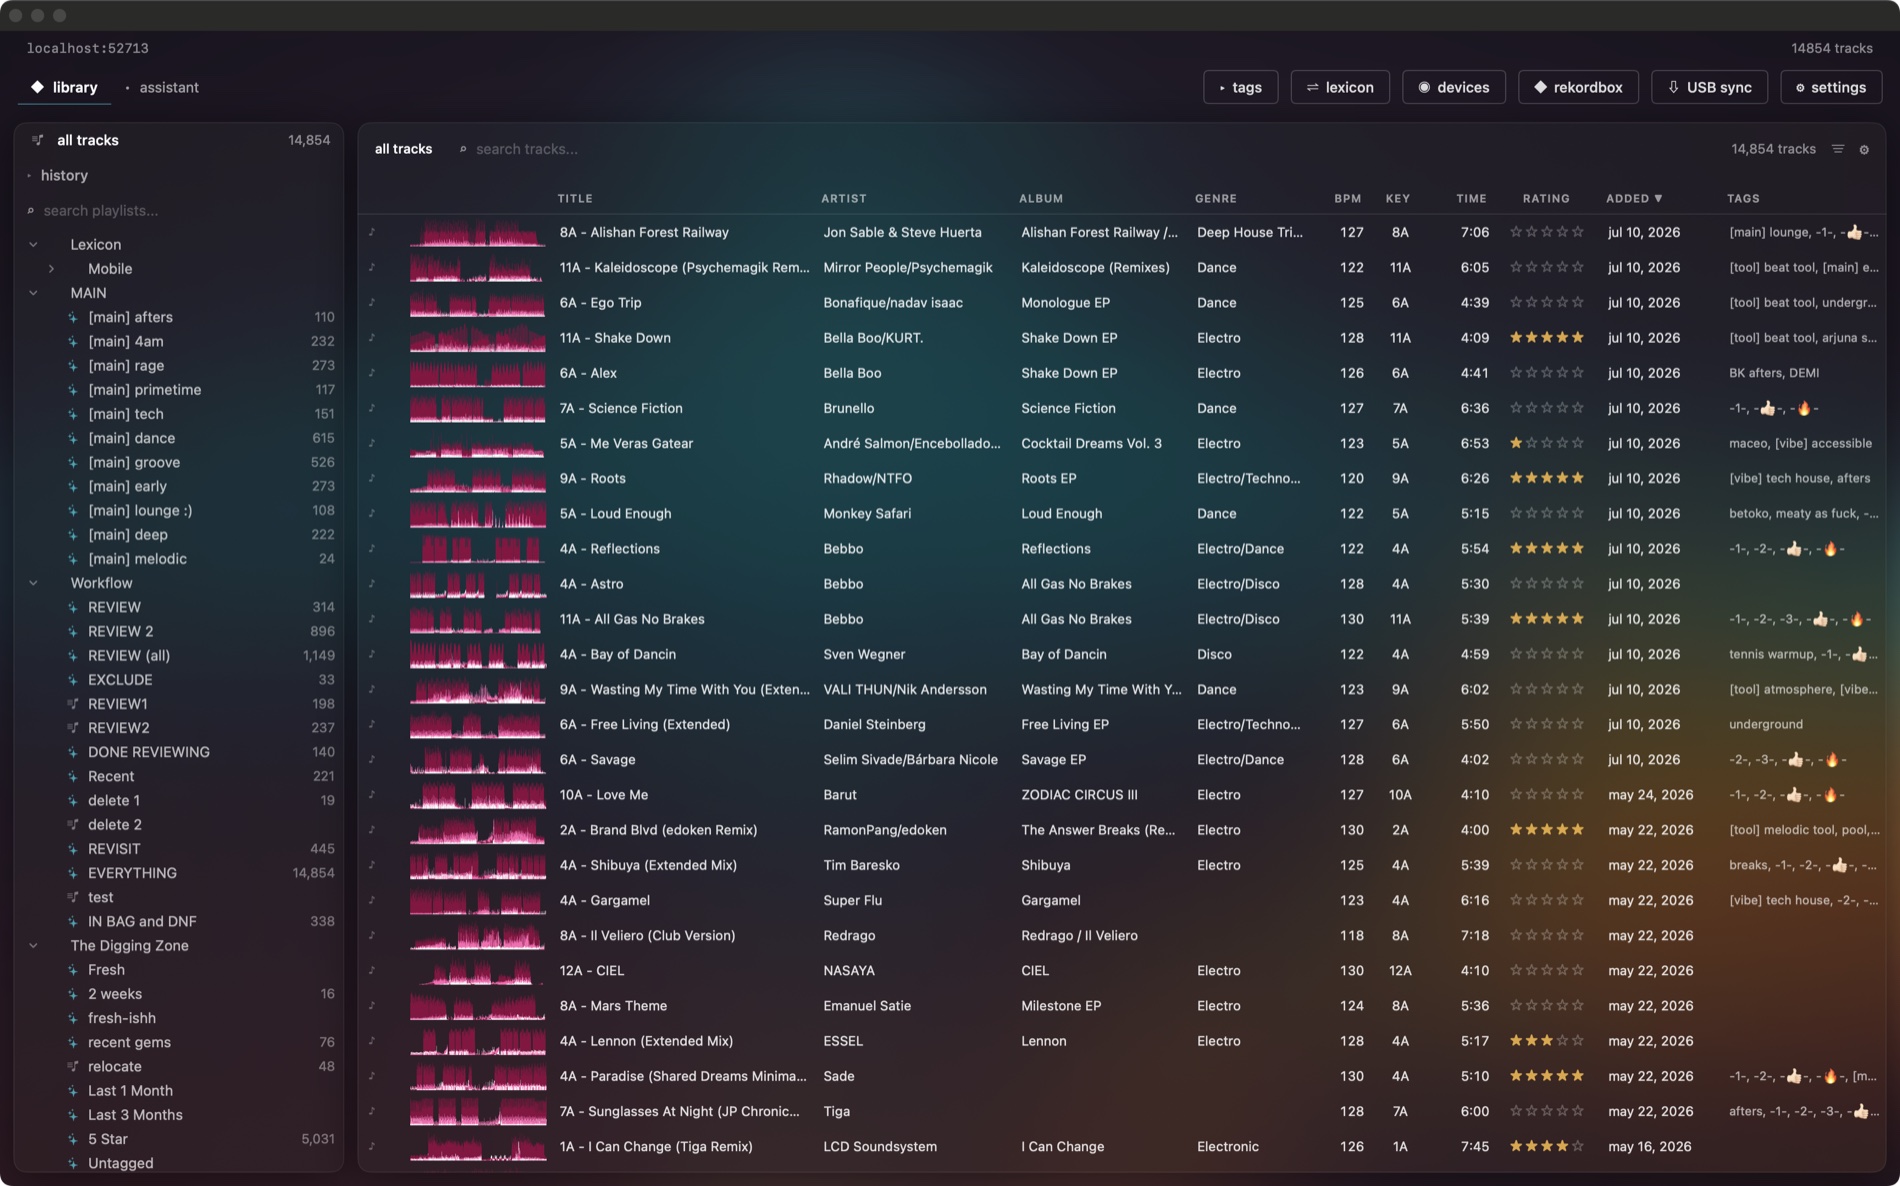The height and width of the screenshot is (1186, 1900).
Task: Switch to the library tab
Action: coord(64,87)
